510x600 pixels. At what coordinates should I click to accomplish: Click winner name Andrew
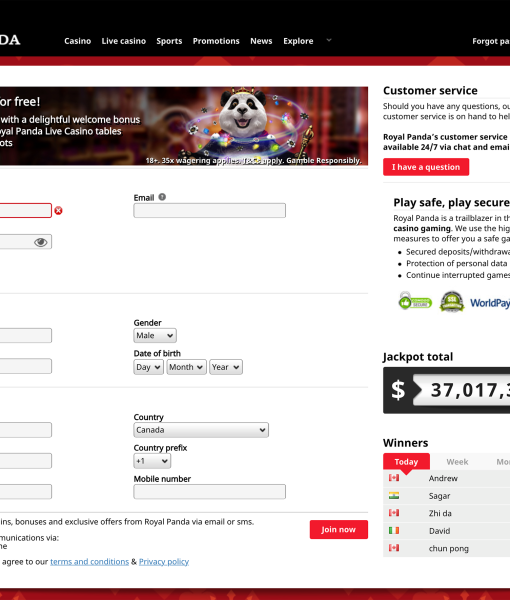pos(443,478)
